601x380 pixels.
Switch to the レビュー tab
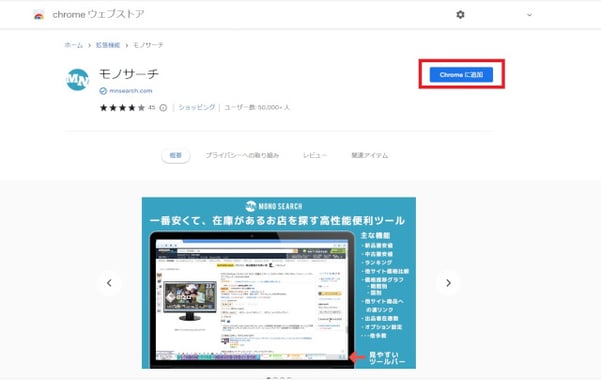point(315,155)
